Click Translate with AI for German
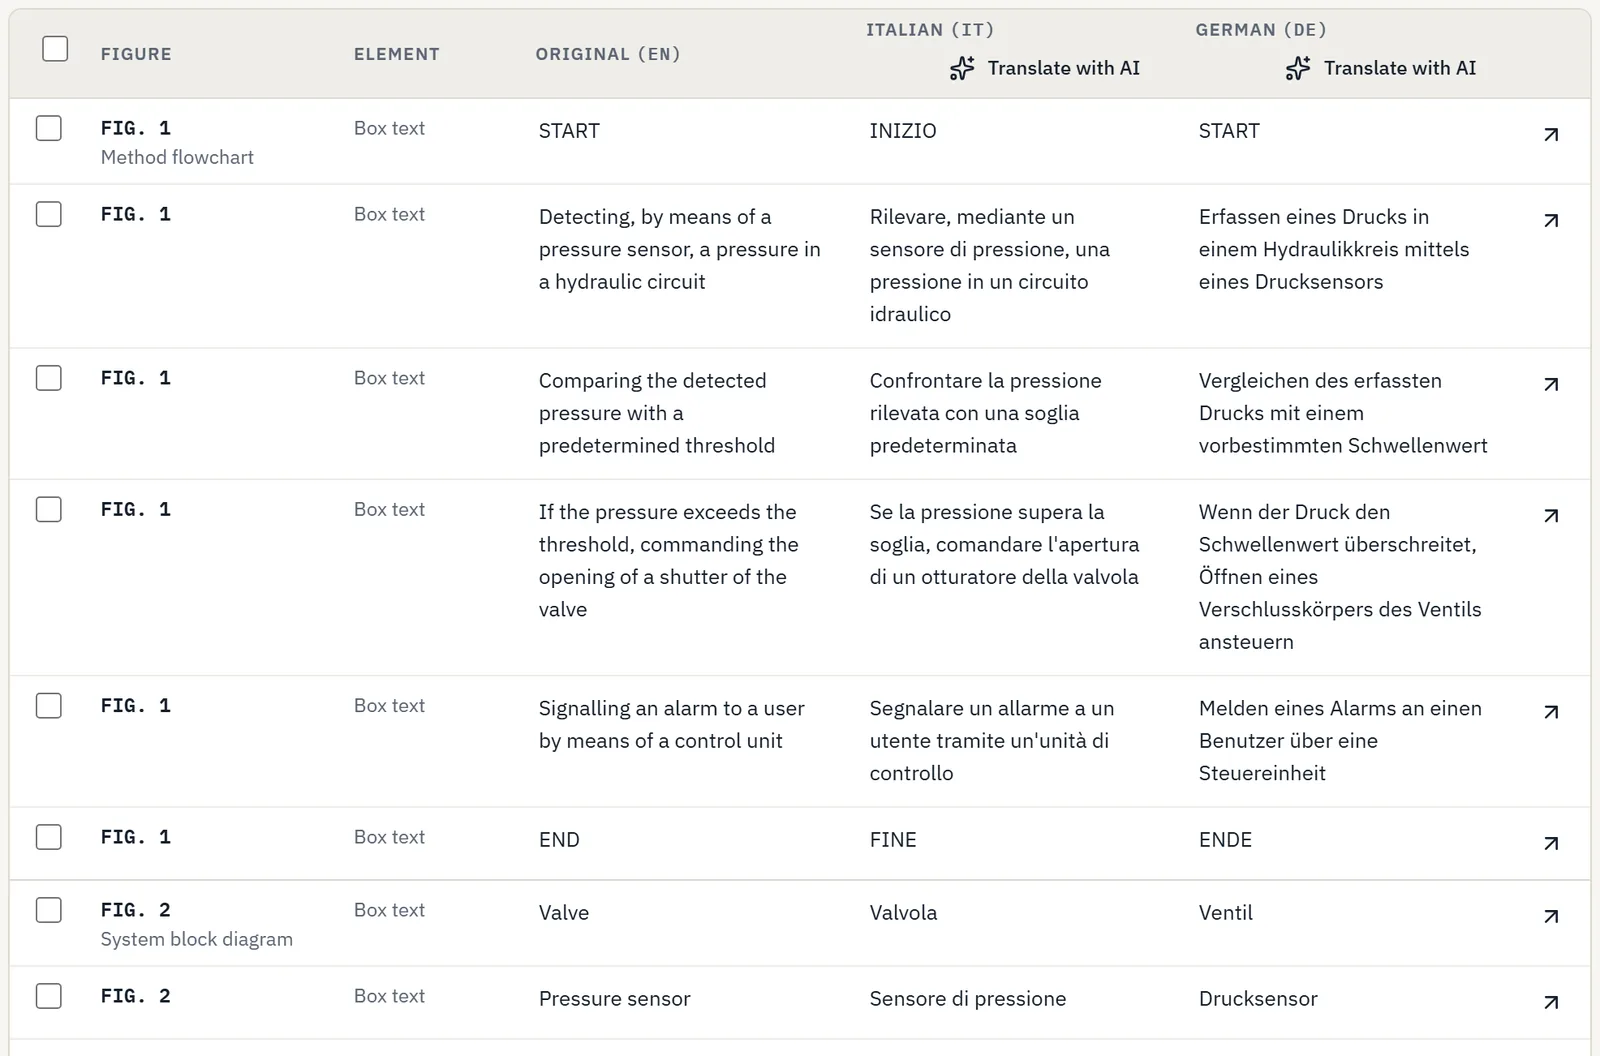 tap(1381, 68)
